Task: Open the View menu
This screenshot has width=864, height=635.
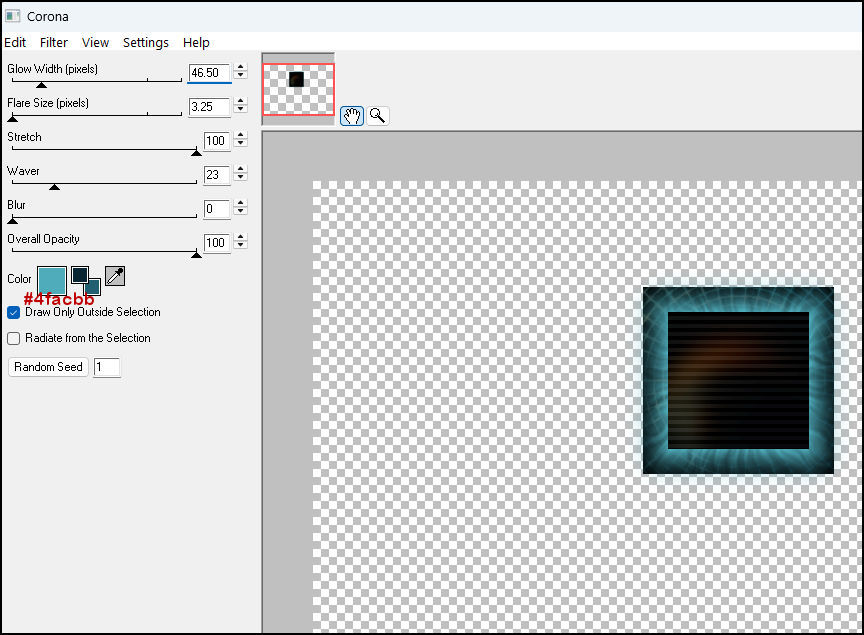Action: pyautogui.click(x=96, y=42)
